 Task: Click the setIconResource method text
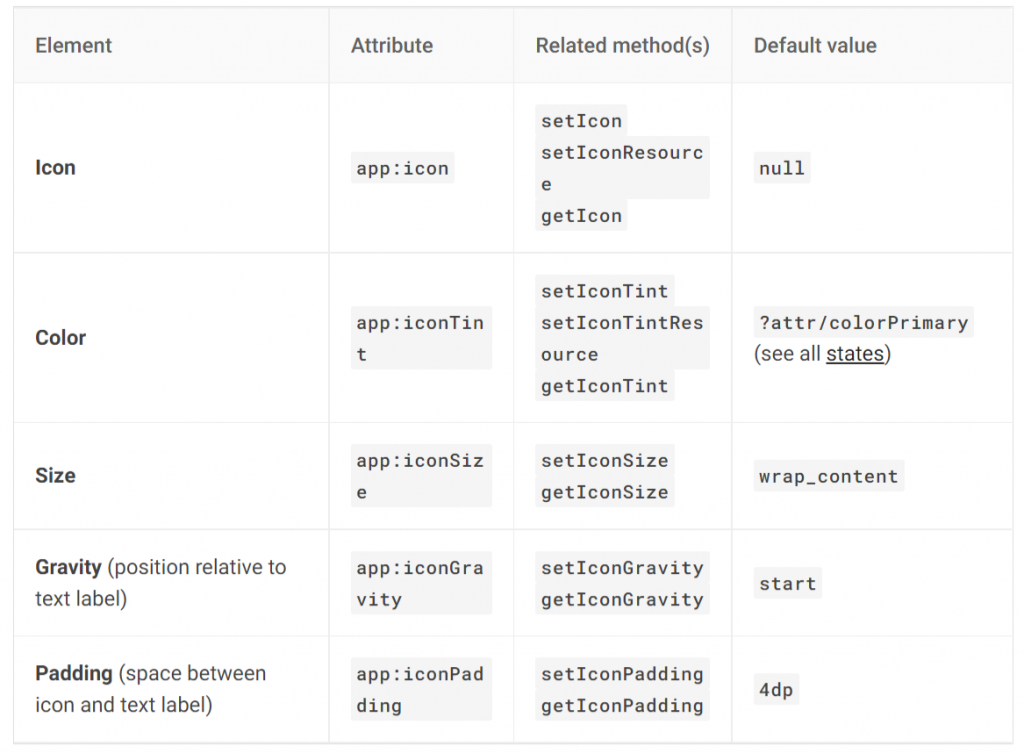[622, 168]
